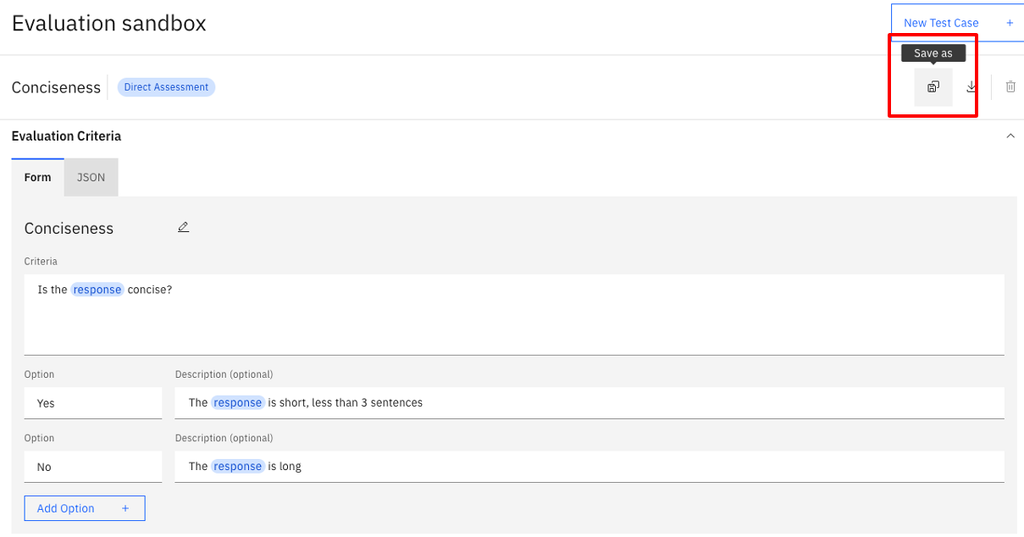Screen dimensions: 1024x537
Task: Click the Direct Assessment tag
Action: point(166,87)
